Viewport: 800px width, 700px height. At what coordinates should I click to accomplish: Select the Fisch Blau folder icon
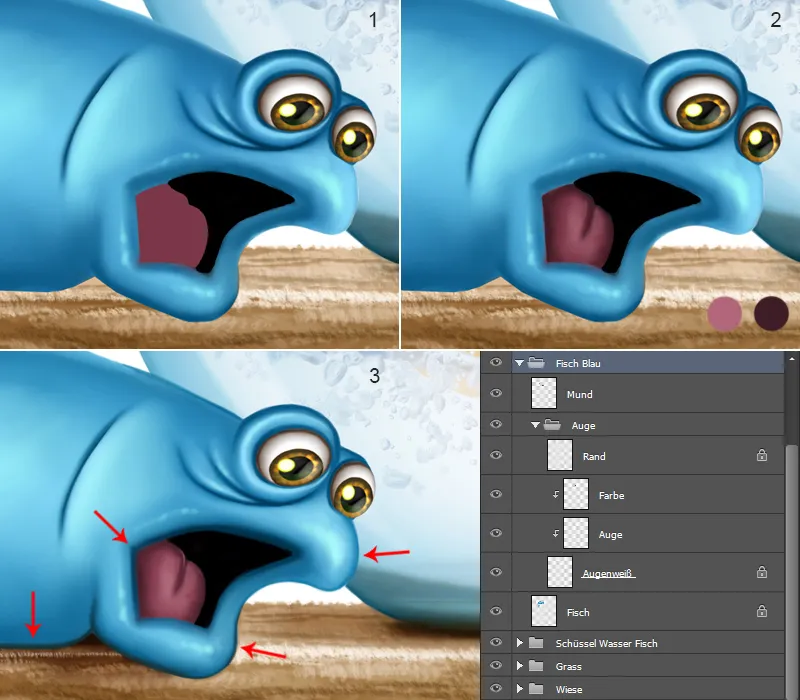pos(536,363)
